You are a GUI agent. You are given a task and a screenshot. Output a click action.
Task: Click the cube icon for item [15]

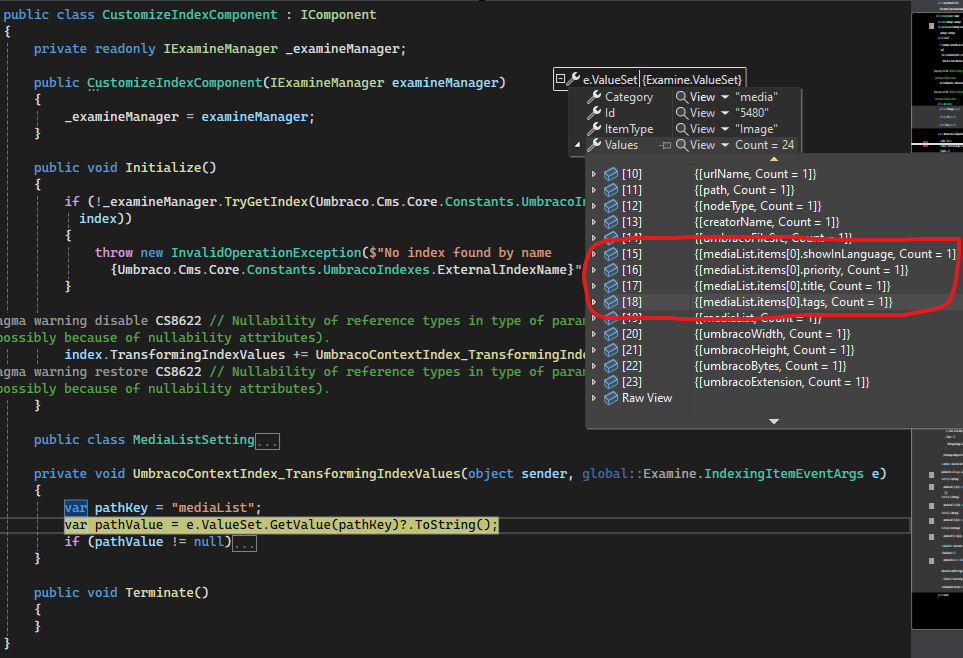pyautogui.click(x=610, y=254)
